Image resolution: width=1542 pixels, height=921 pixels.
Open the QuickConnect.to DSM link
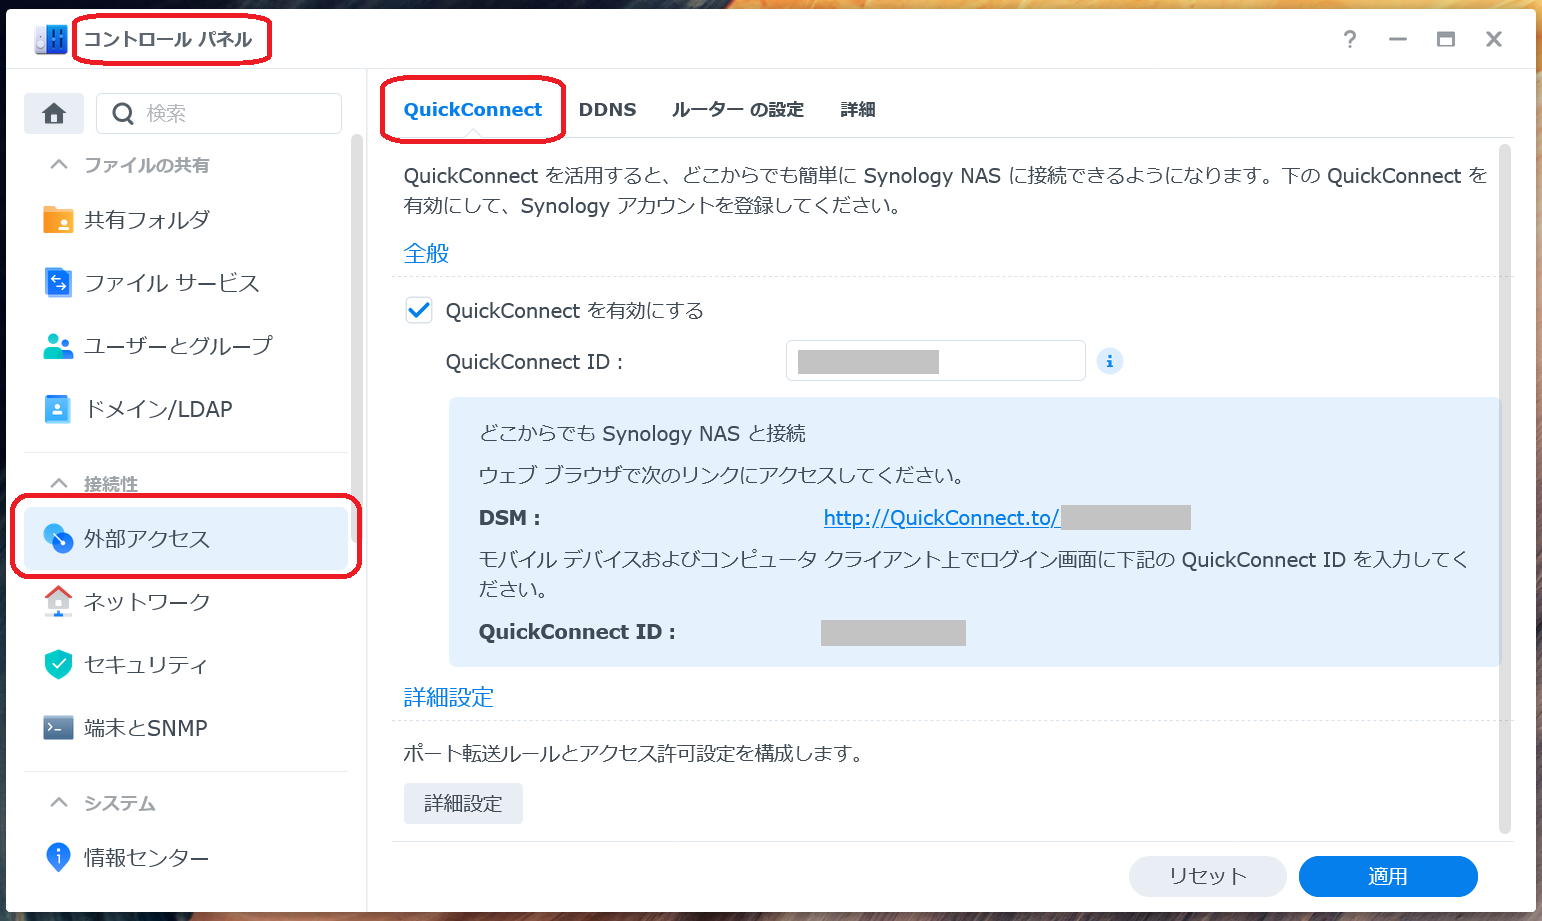click(941, 517)
